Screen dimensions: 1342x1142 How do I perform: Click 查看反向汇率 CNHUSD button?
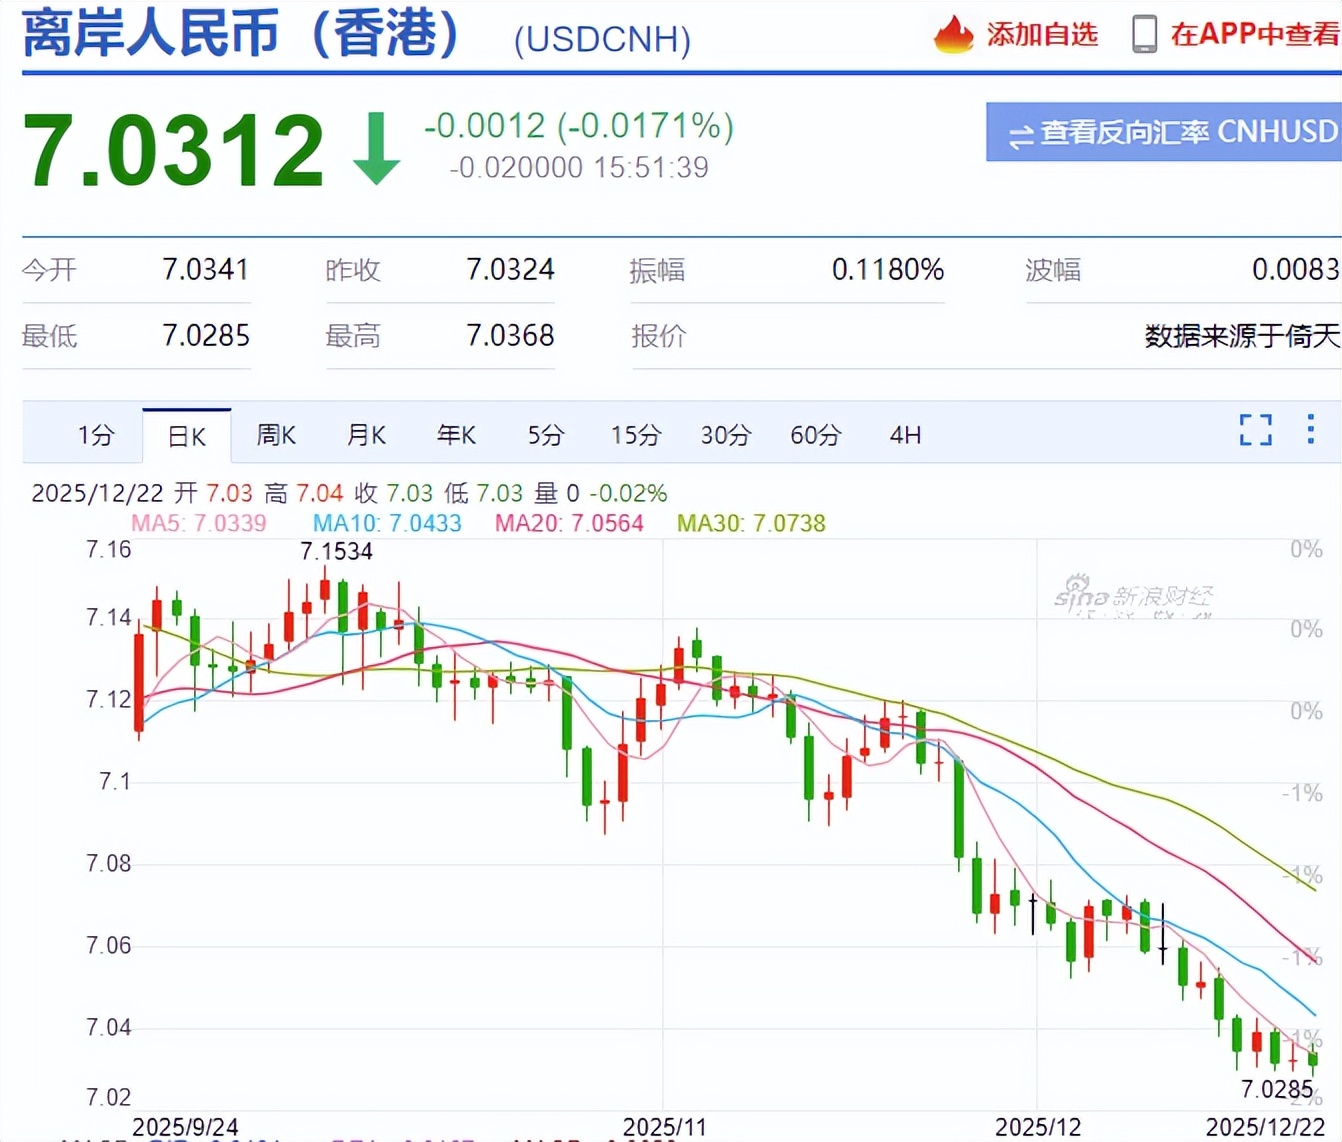[1163, 132]
